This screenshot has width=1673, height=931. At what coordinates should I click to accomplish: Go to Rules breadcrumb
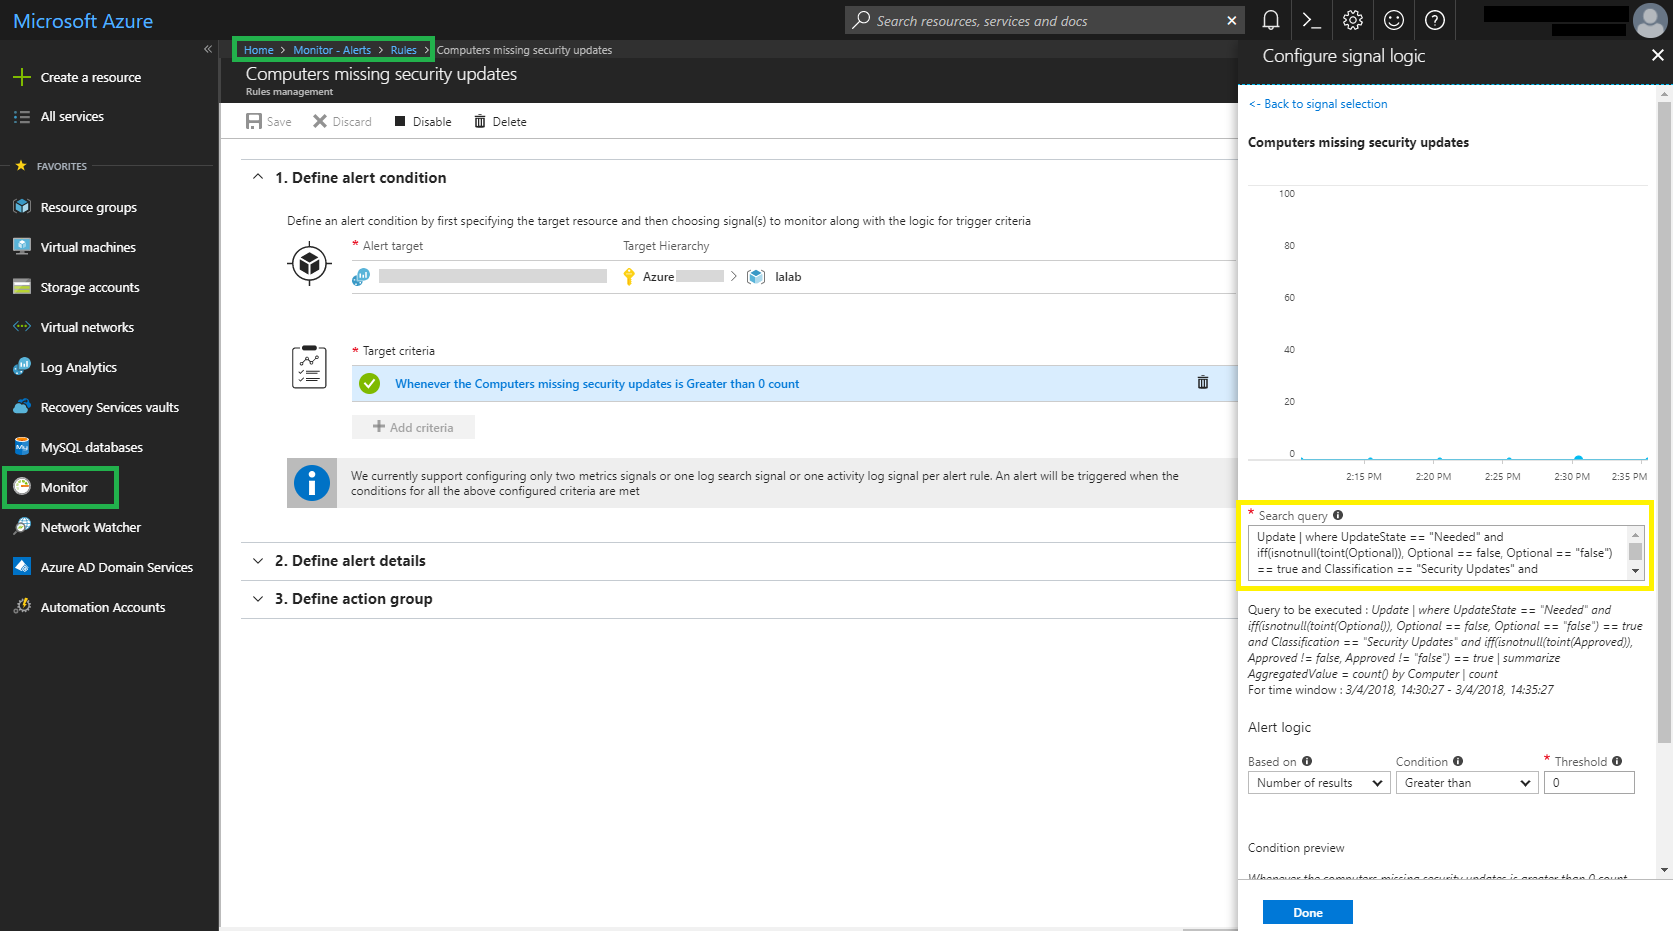click(x=403, y=50)
